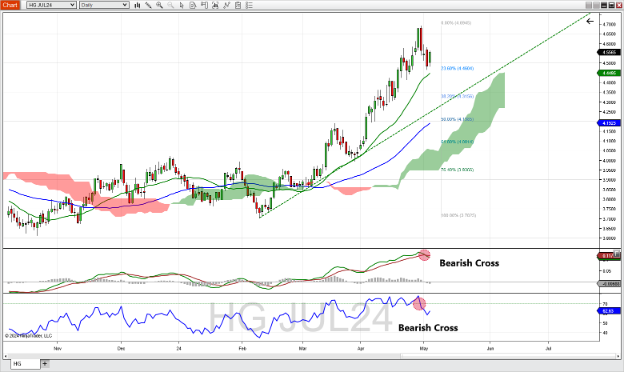Select the 61.80% Fibonacci level label

pos(457,142)
